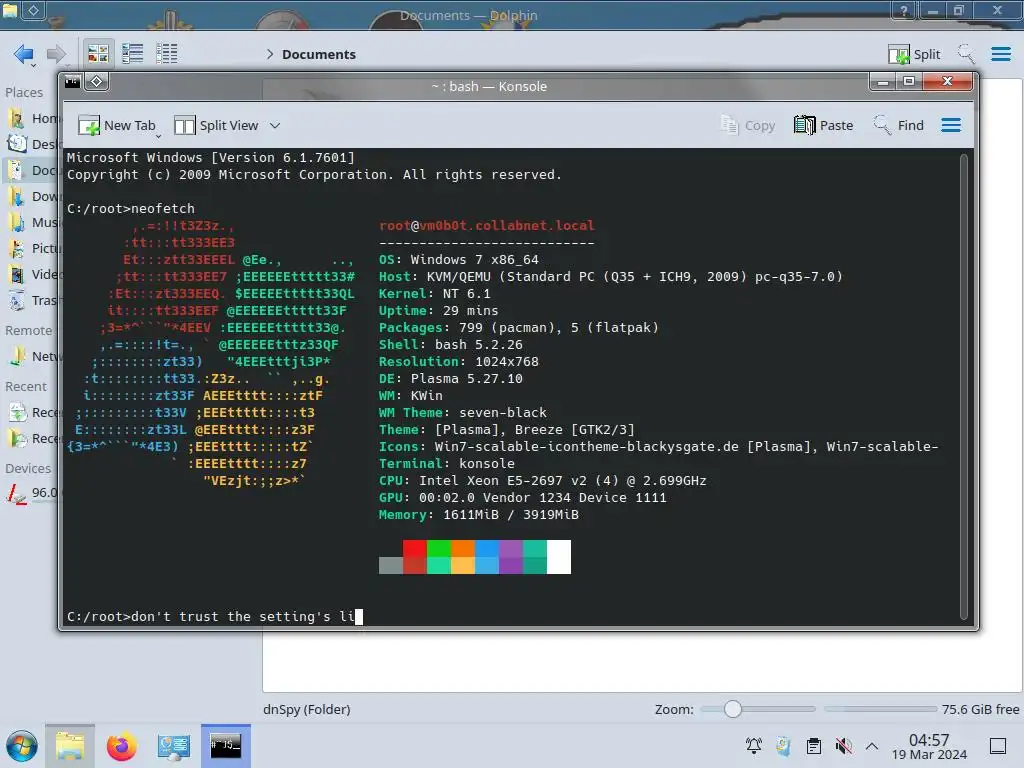
Task: Expand Split View dropdown arrow
Action: click(x=275, y=125)
